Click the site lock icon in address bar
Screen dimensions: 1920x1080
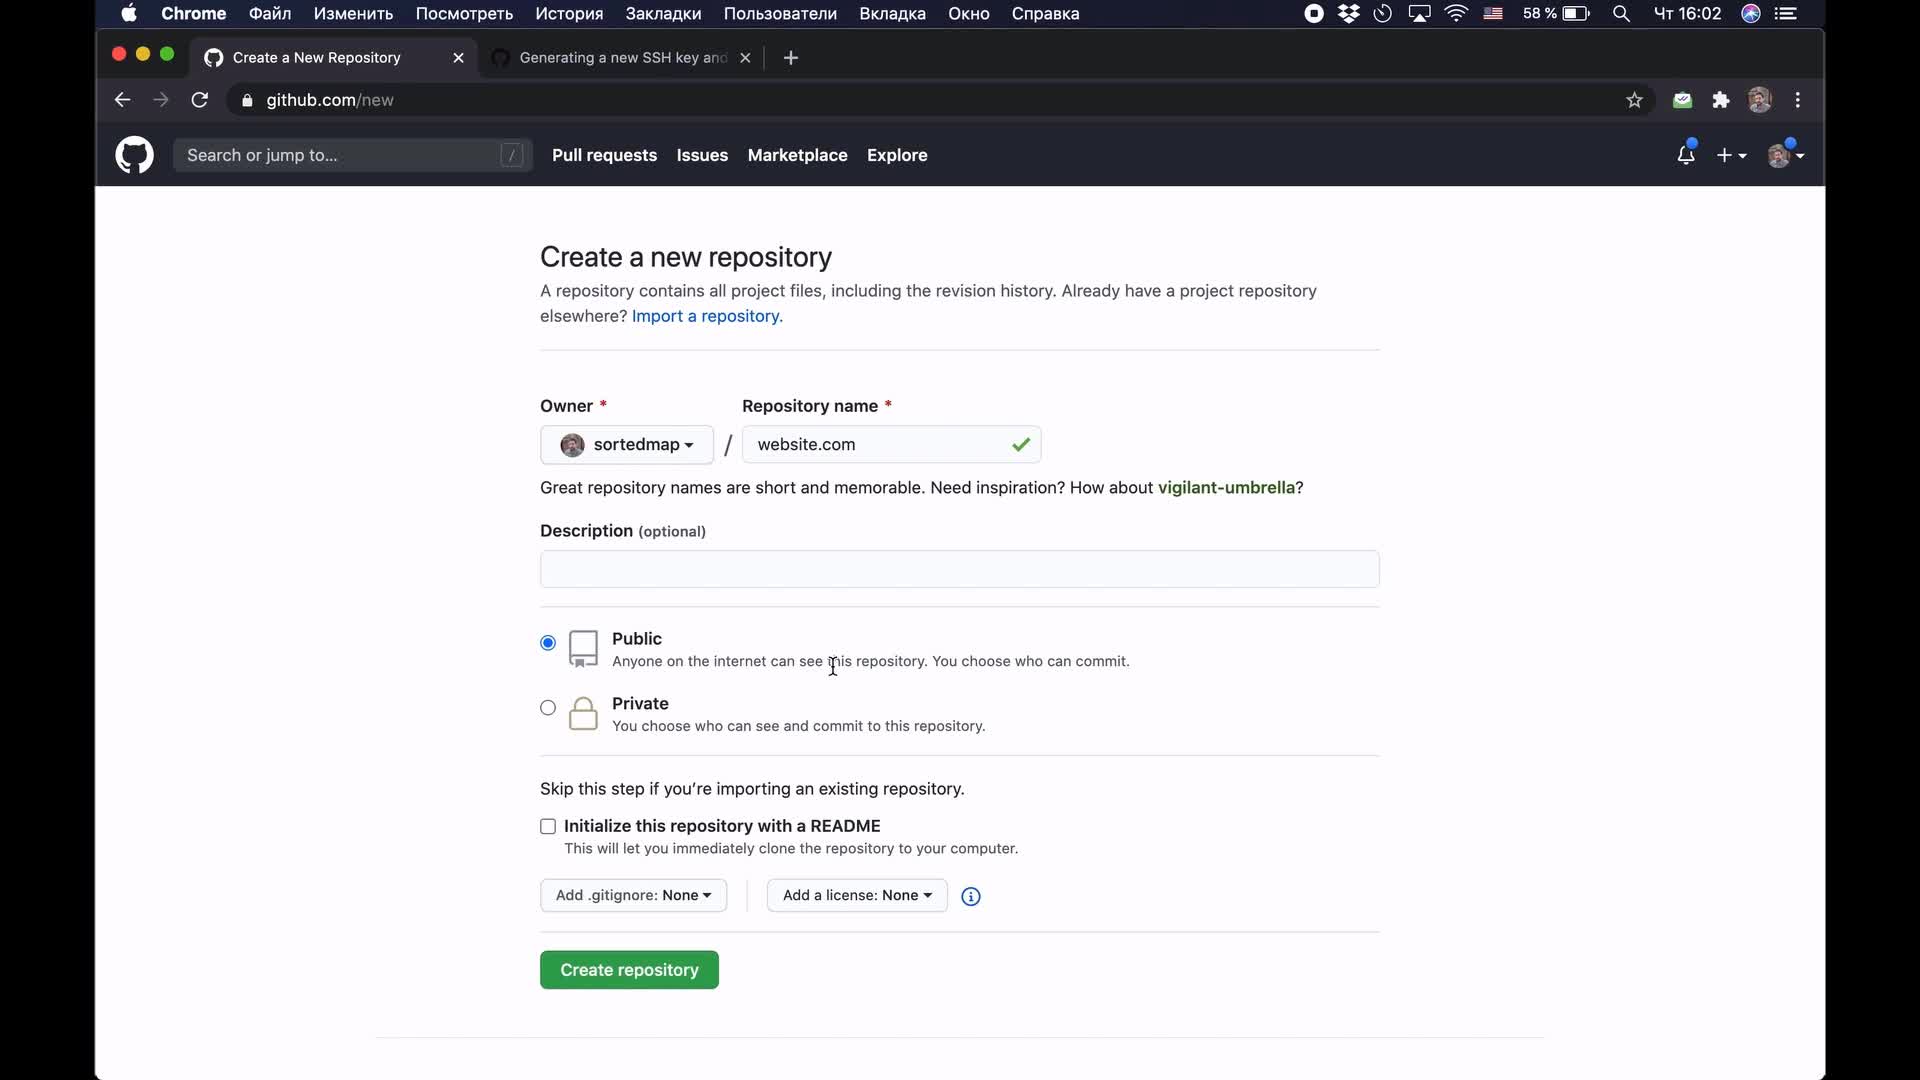[x=247, y=100]
